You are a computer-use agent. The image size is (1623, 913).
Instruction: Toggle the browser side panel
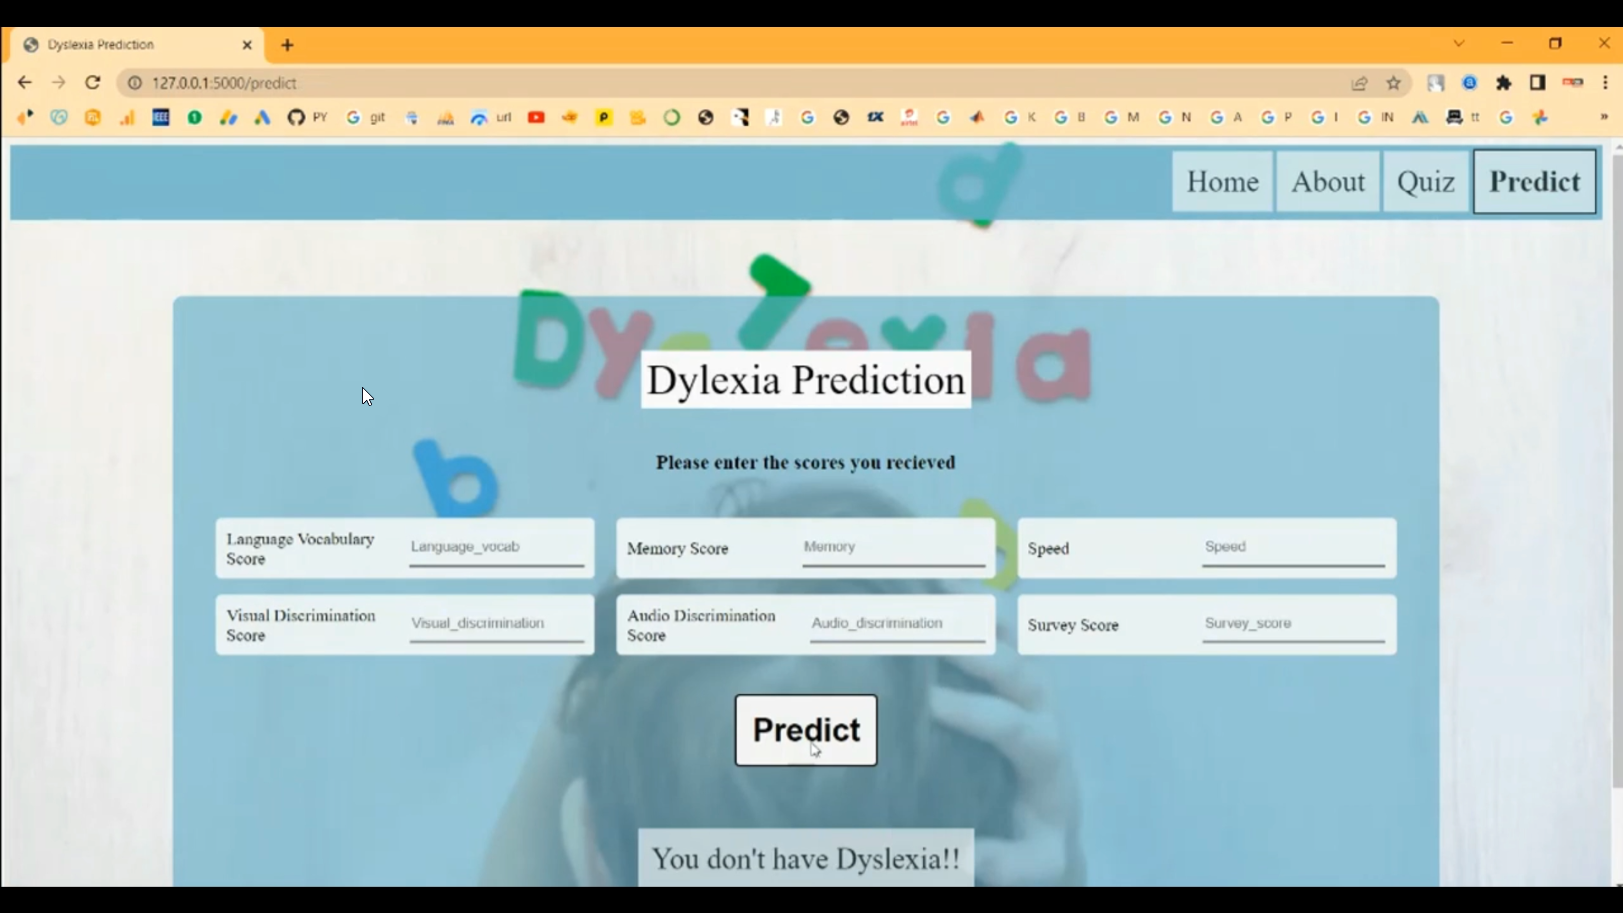coord(1538,83)
